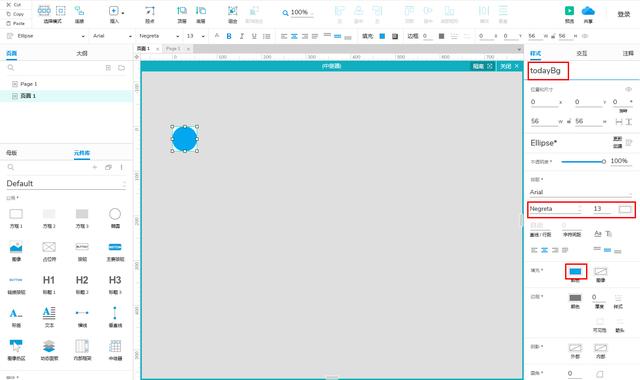Click fill color swatch in style panel
640x380 pixels.
click(x=576, y=271)
